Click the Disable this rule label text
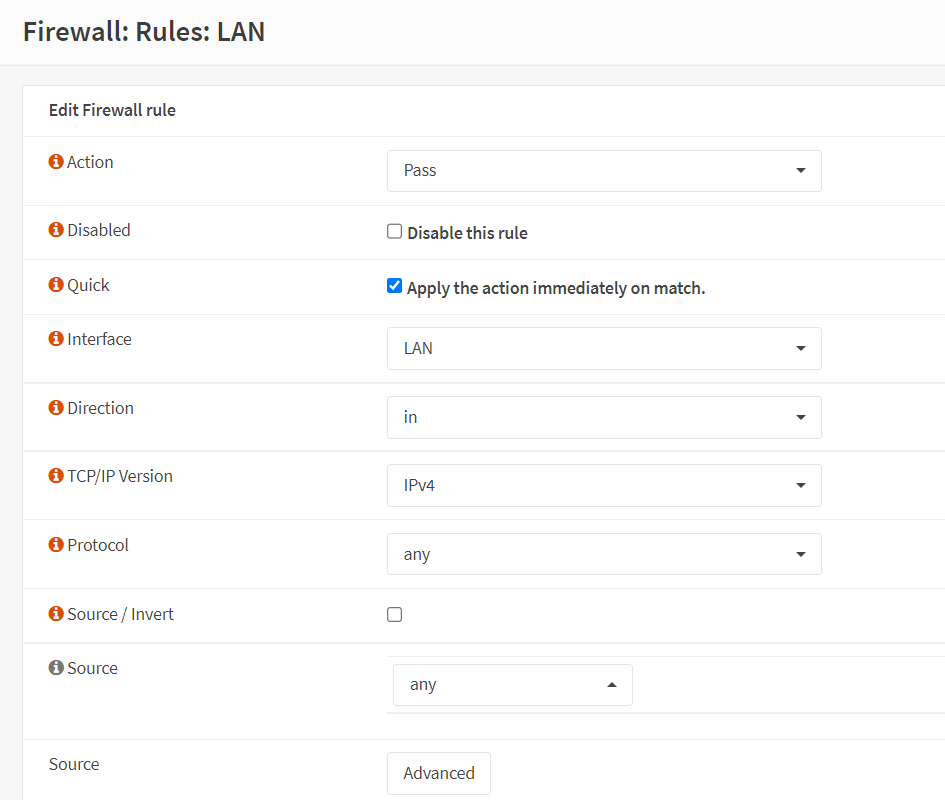945x800 pixels. click(x=467, y=233)
